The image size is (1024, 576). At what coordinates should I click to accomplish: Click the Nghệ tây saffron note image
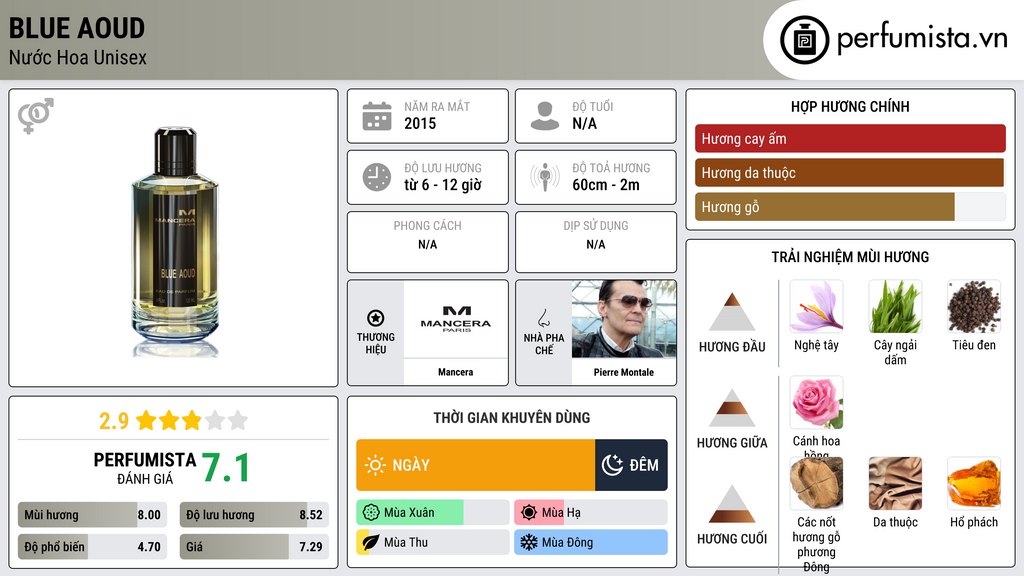[816, 306]
